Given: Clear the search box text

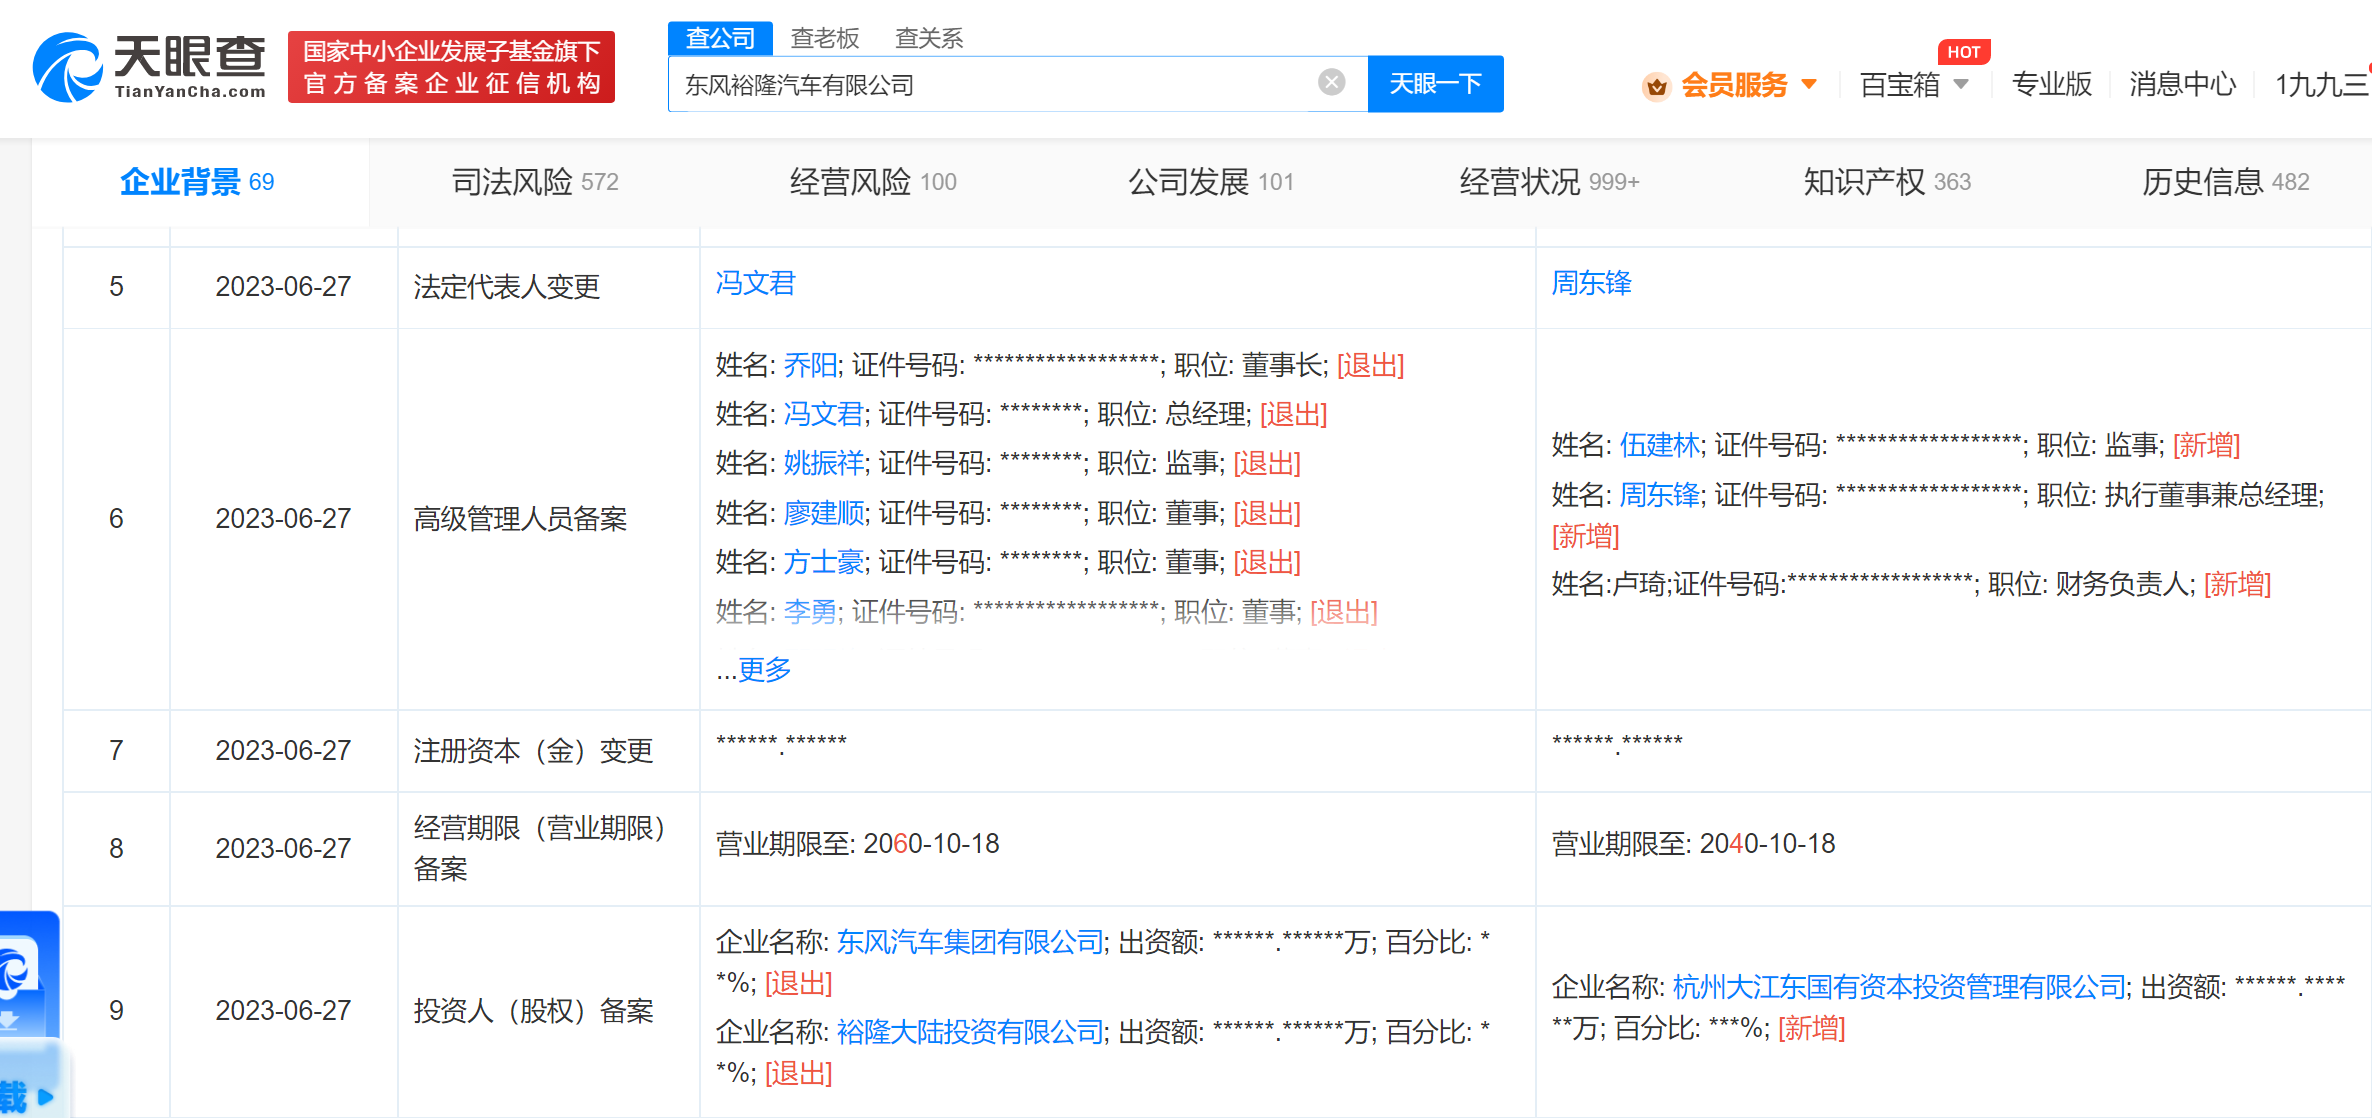Looking at the screenshot, I should pyautogui.click(x=1331, y=82).
